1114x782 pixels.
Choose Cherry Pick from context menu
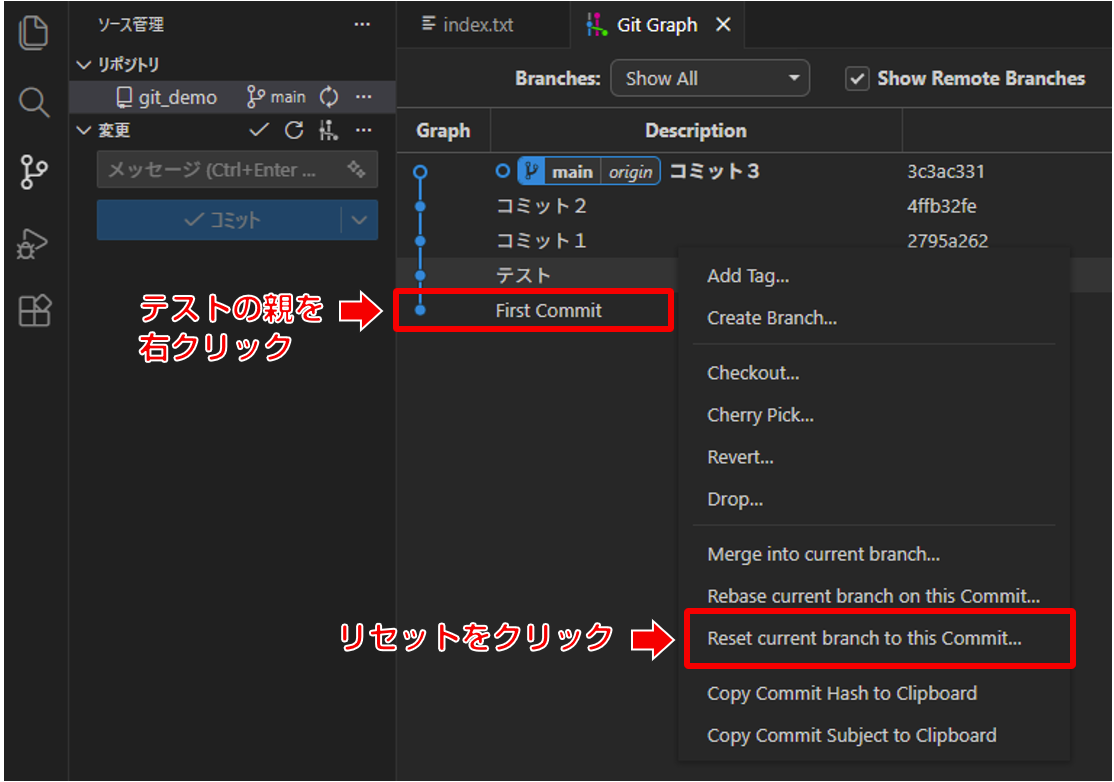tap(760, 415)
